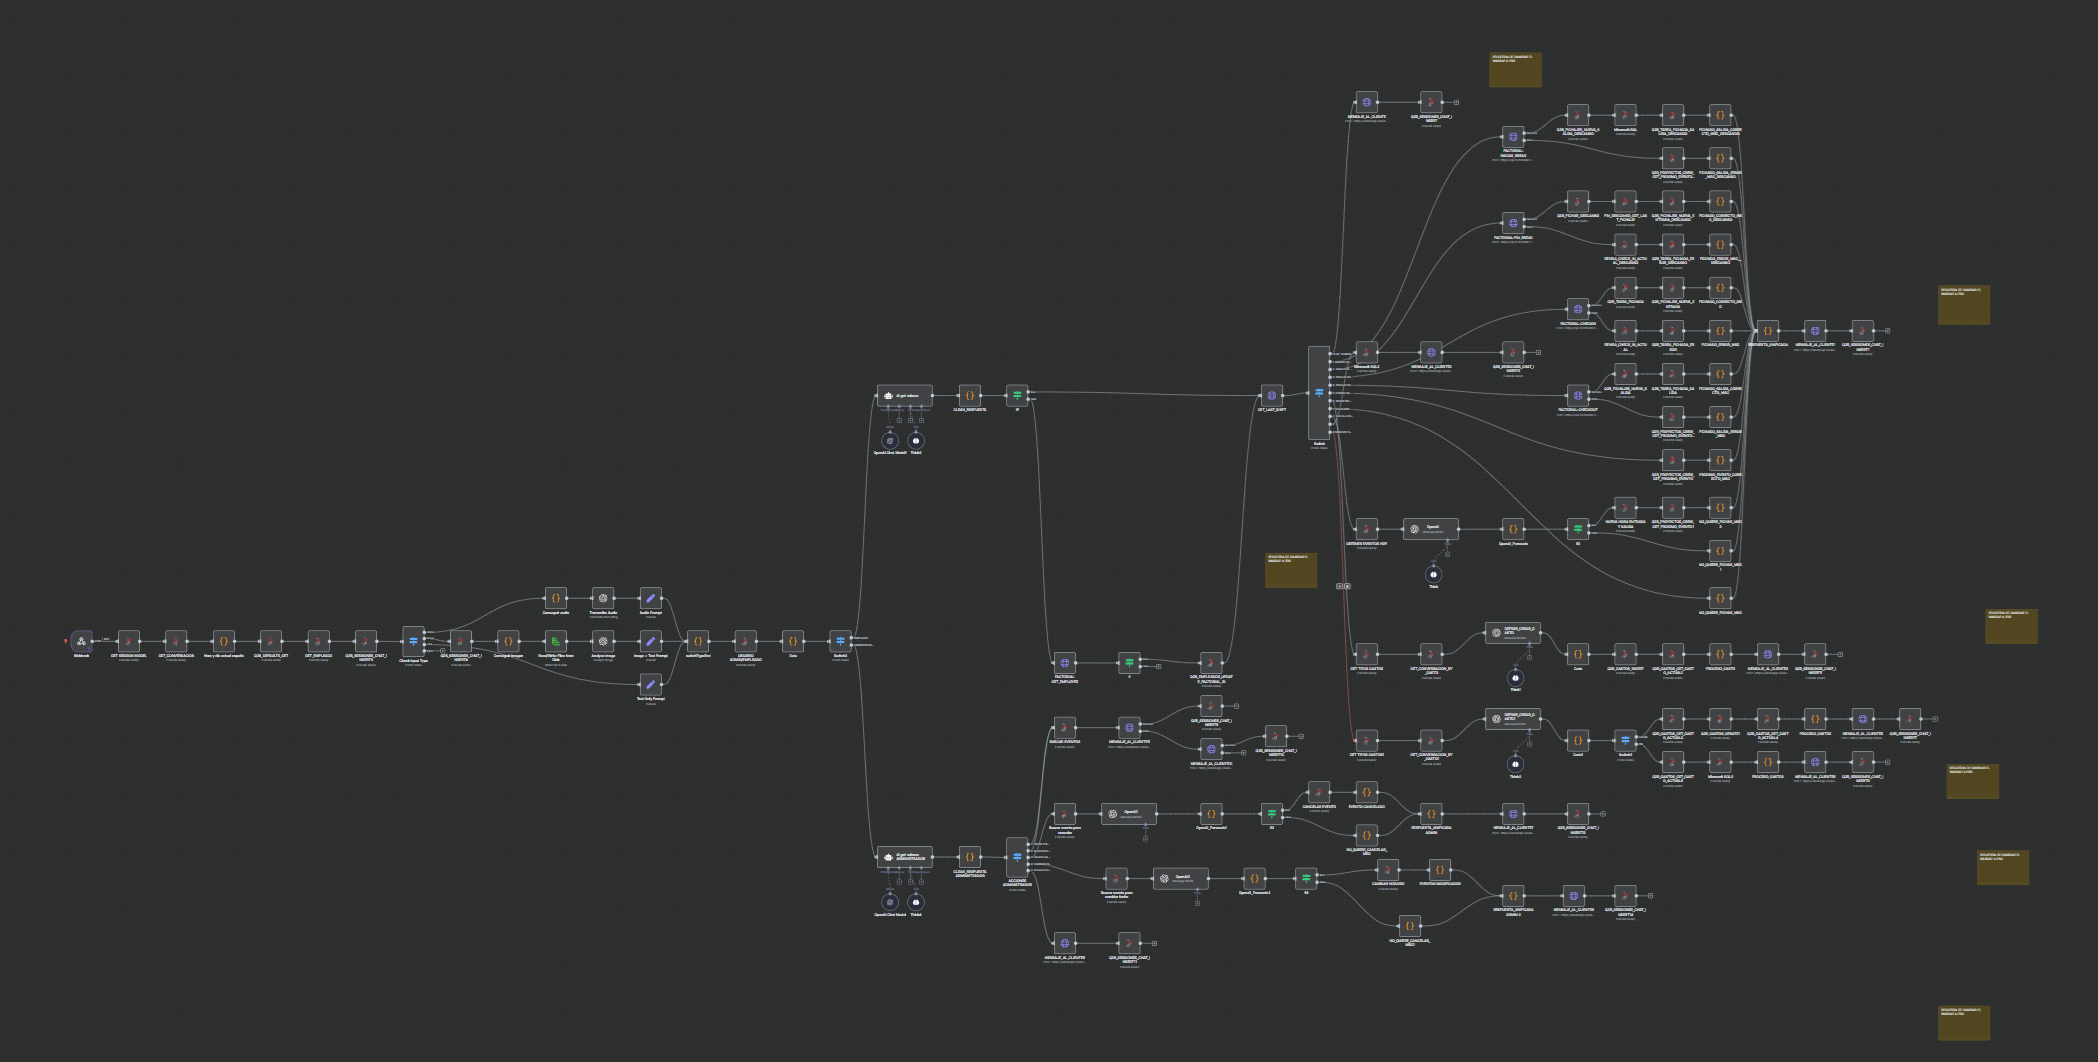
Task: Open the Data code node
Action: 793,641
